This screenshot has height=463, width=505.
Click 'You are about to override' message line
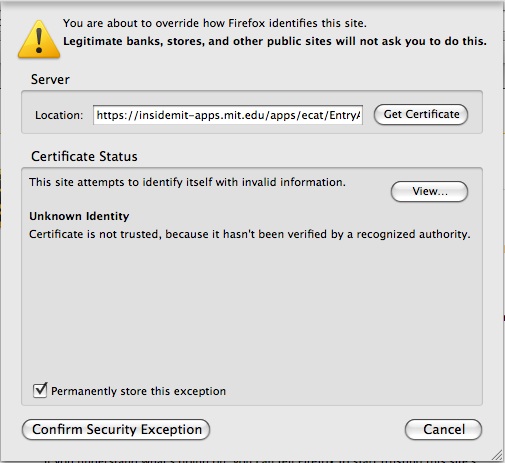215,23
